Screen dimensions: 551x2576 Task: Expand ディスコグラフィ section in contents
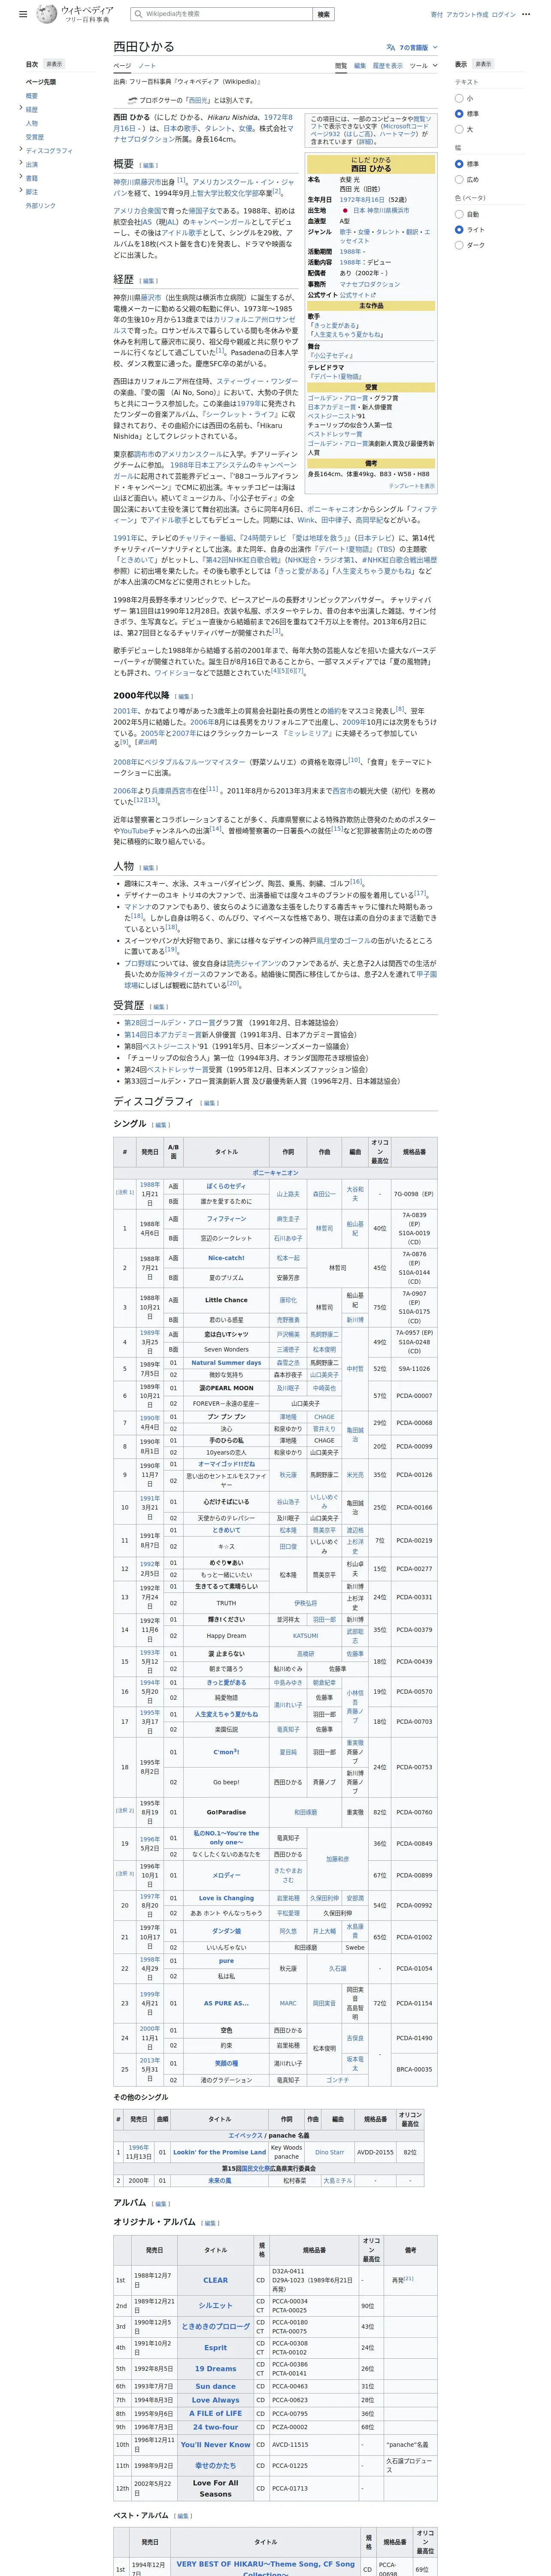[20, 148]
